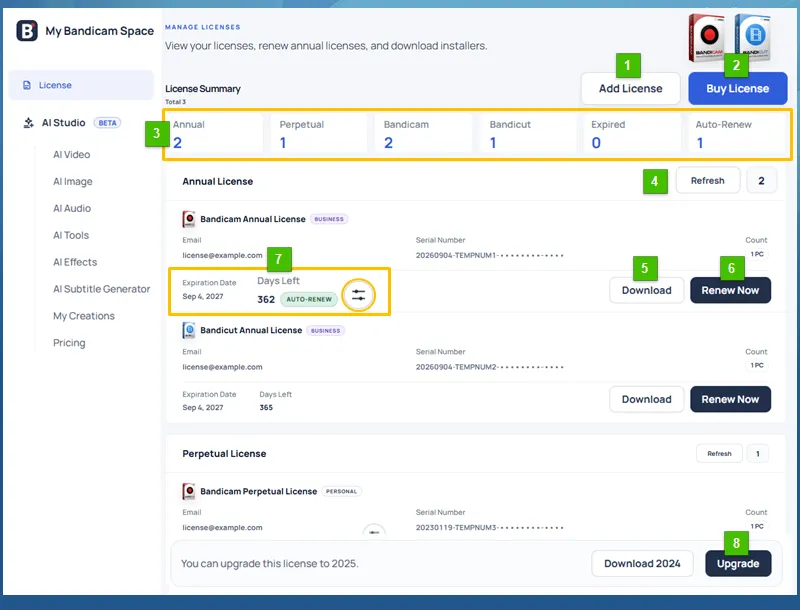This screenshot has height=610, width=800.
Task: Open the Pricing page
Action: pos(69,343)
